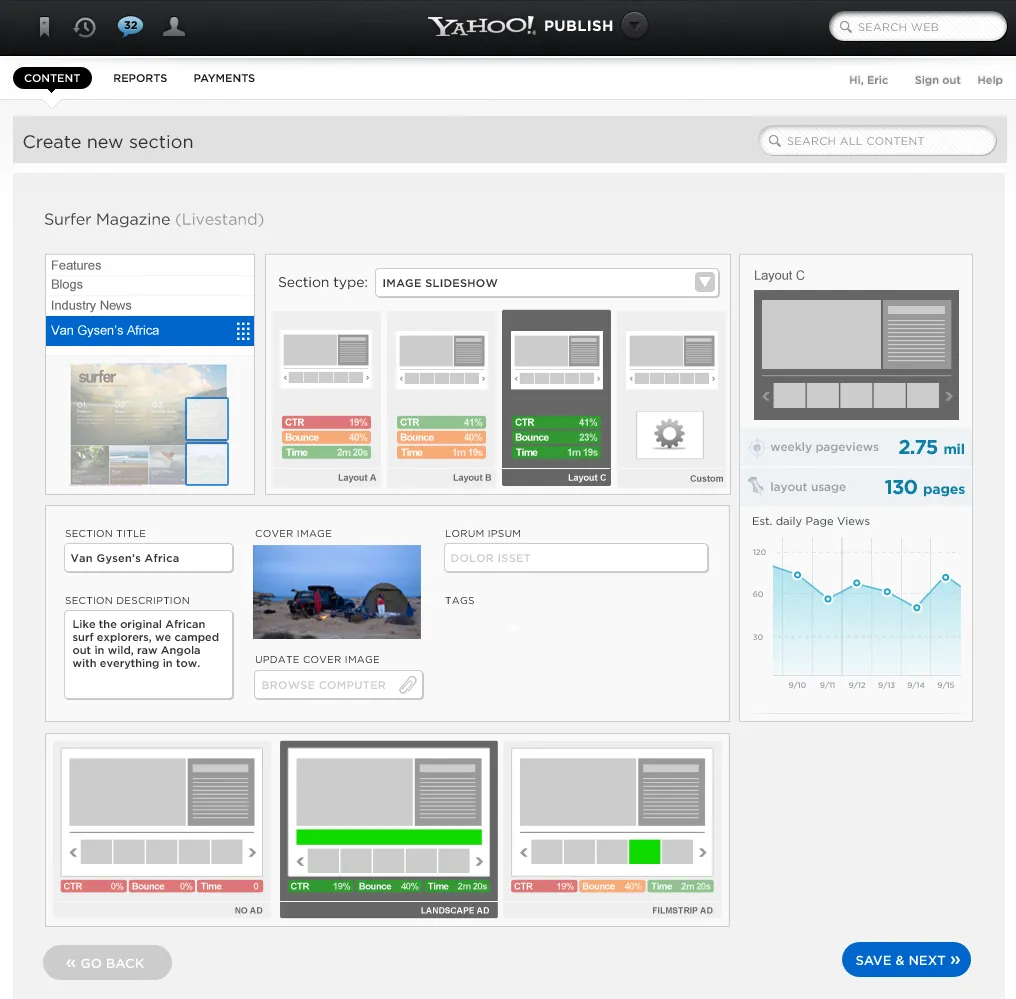1016x999 pixels.
Task: Focus the Dolor Isset input field
Action: tap(576, 558)
